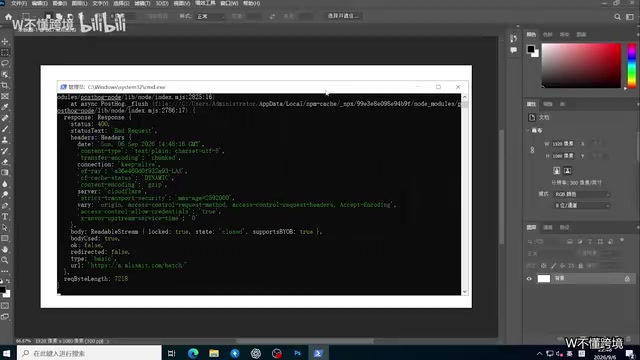Toggle the layer filter on/off switch
The width and height of the screenshot is (640, 360).
click(622, 240)
